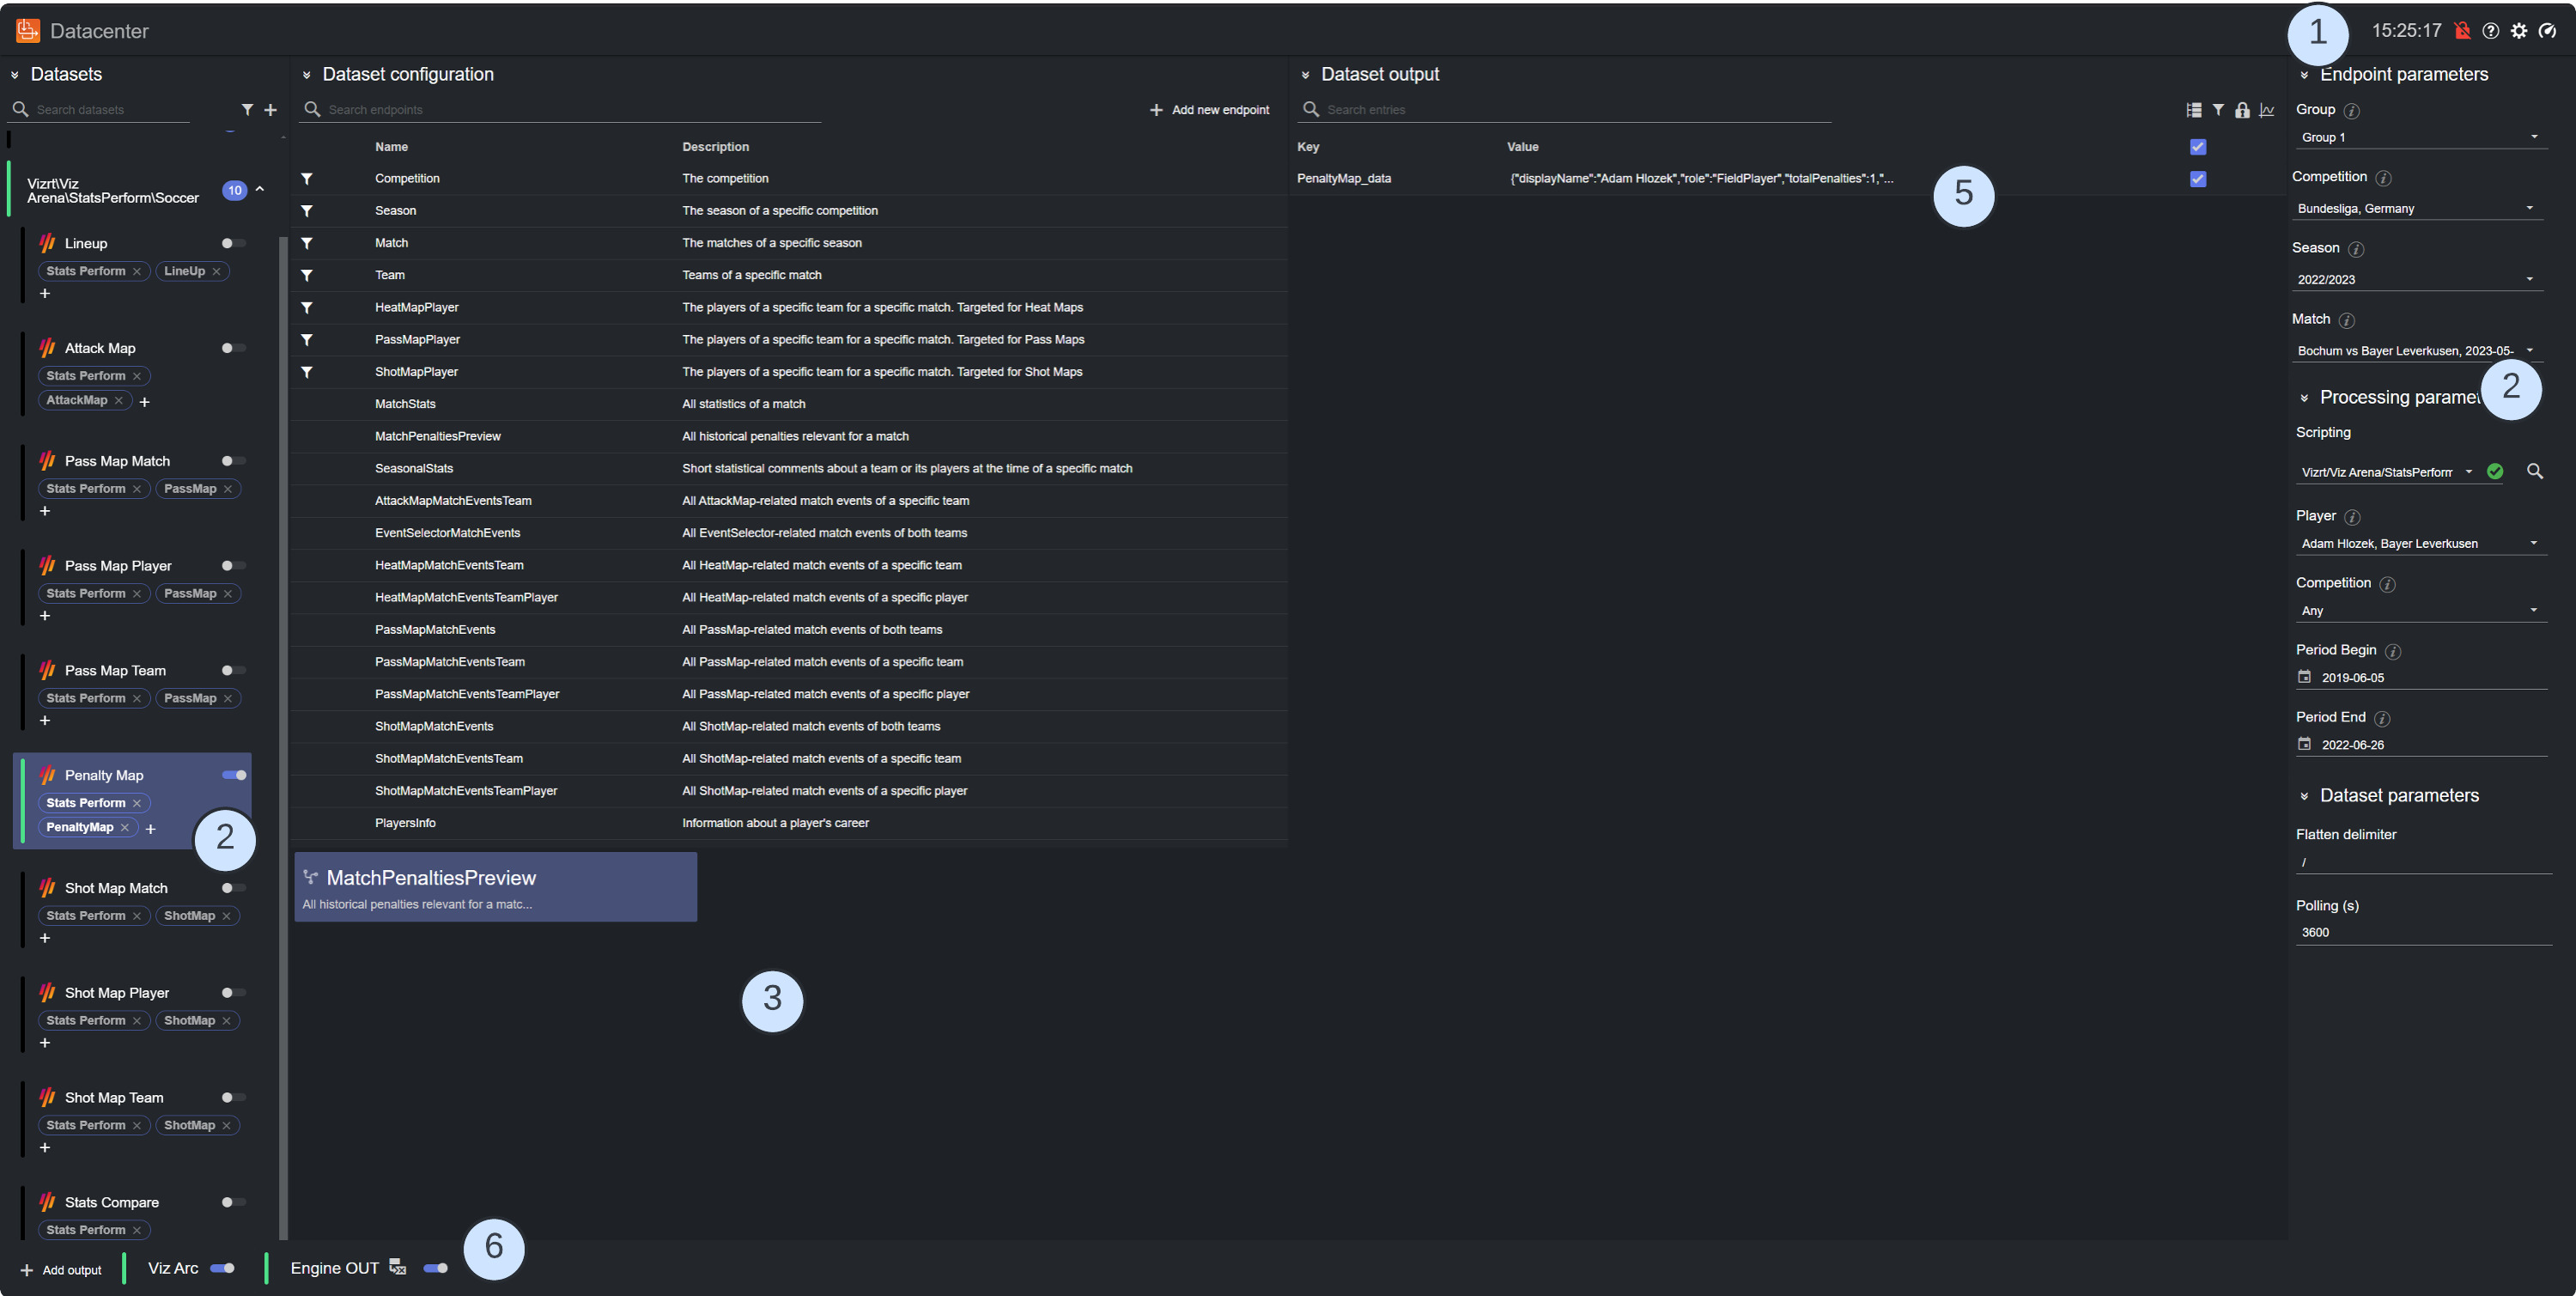This screenshot has height=1296, width=2576.
Task: Click the magnifier search icon beside Scripting path
Action: pos(2536,471)
